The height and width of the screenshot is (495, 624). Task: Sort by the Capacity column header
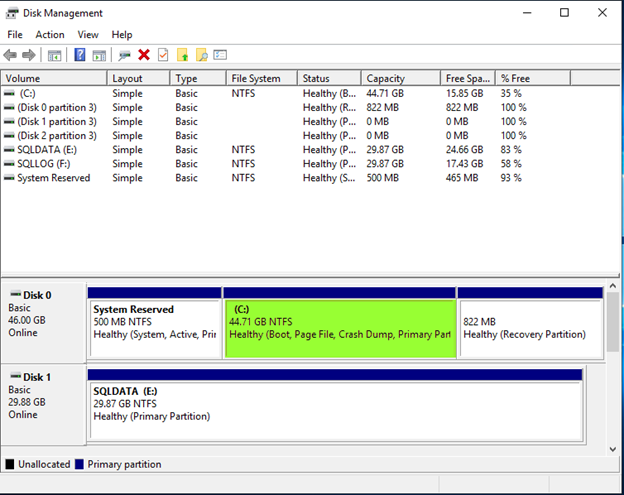coord(401,78)
